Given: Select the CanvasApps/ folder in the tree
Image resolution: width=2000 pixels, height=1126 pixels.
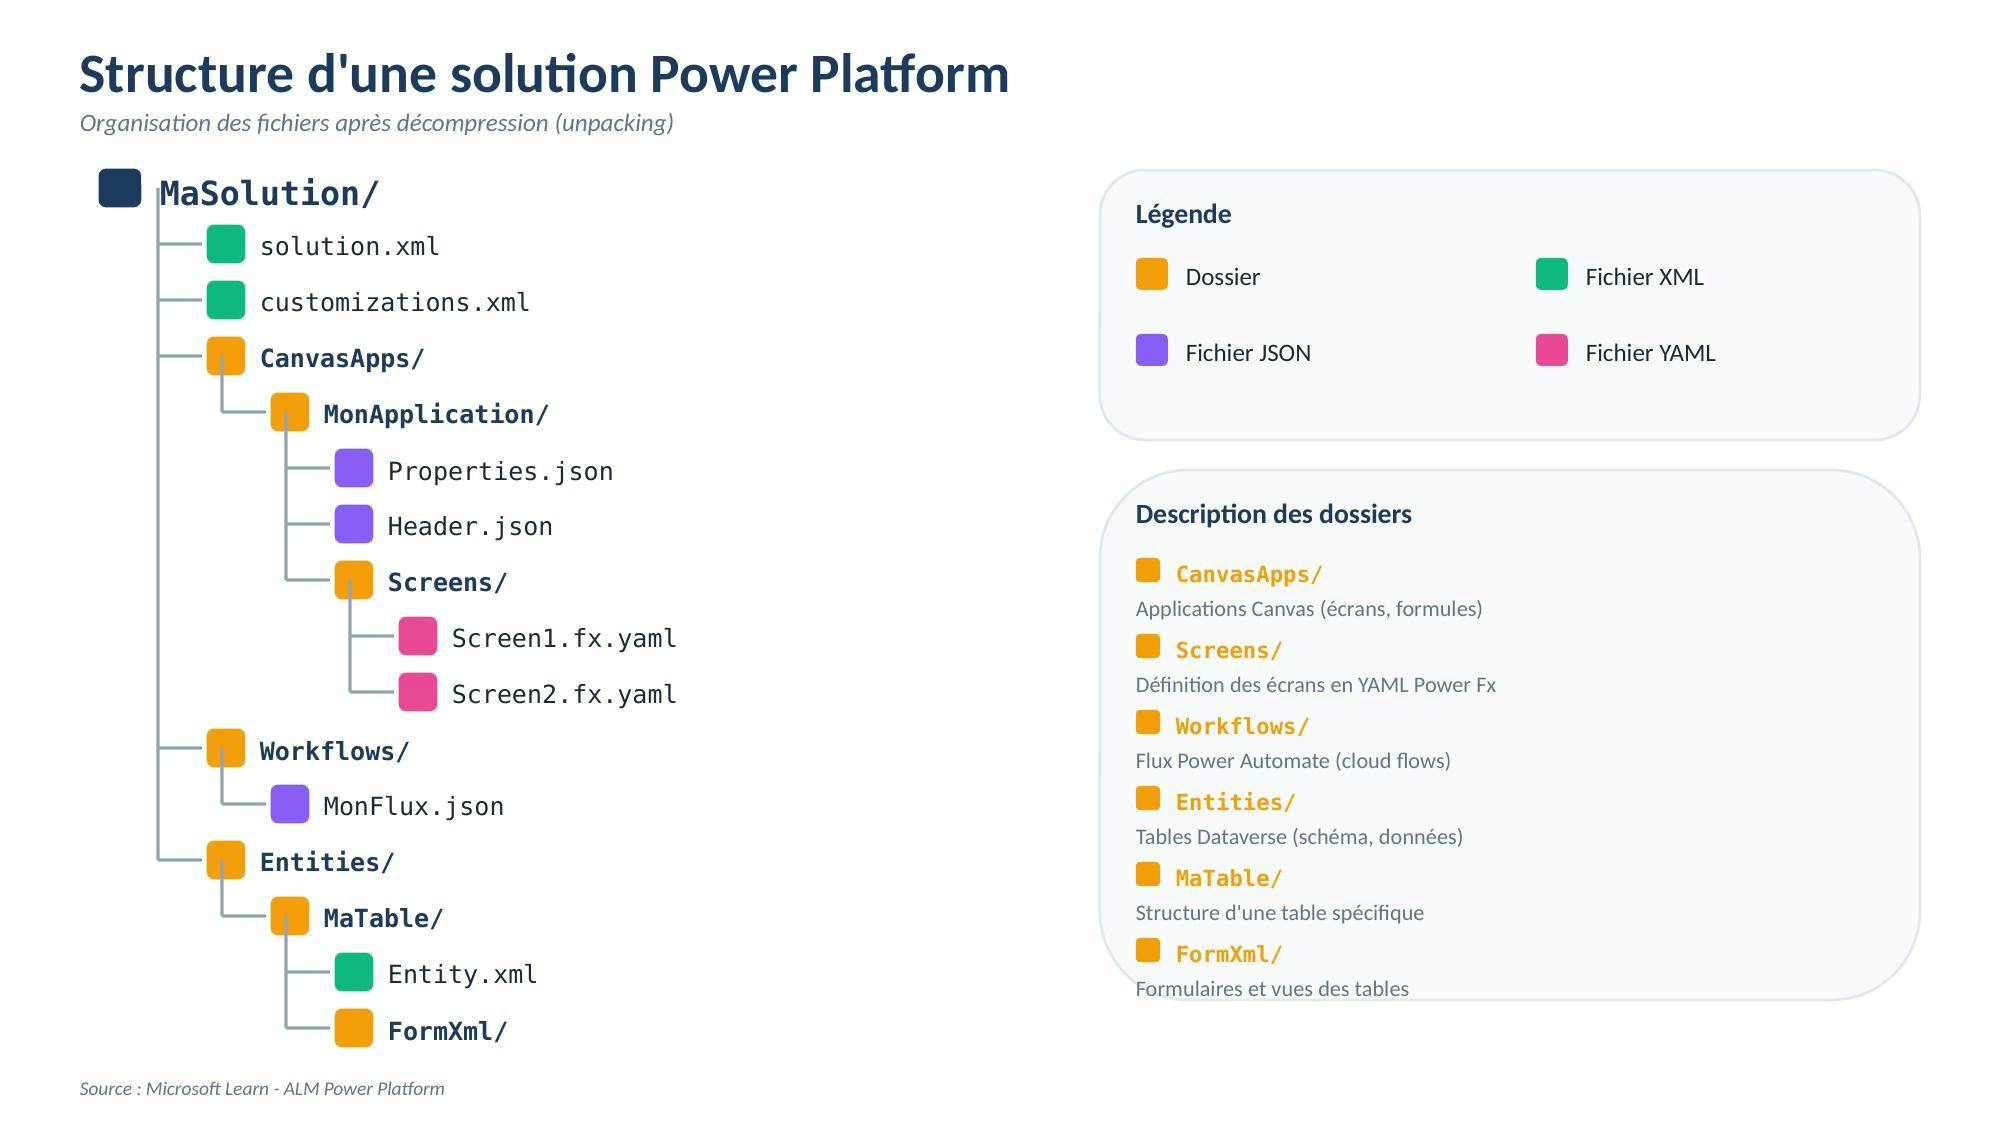Looking at the screenshot, I should pyautogui.click(x=342, y=358).
